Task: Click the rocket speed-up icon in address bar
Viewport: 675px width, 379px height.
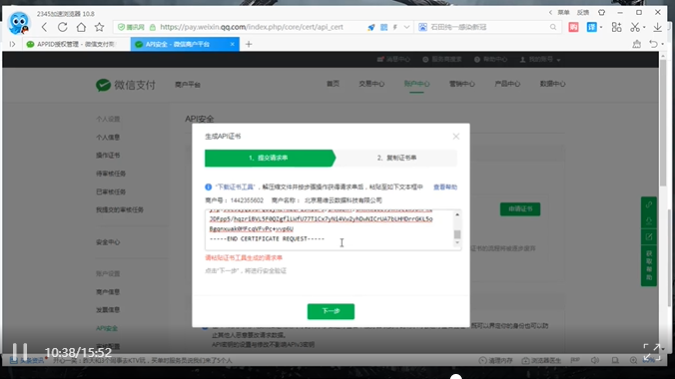Action: (371, 27)
